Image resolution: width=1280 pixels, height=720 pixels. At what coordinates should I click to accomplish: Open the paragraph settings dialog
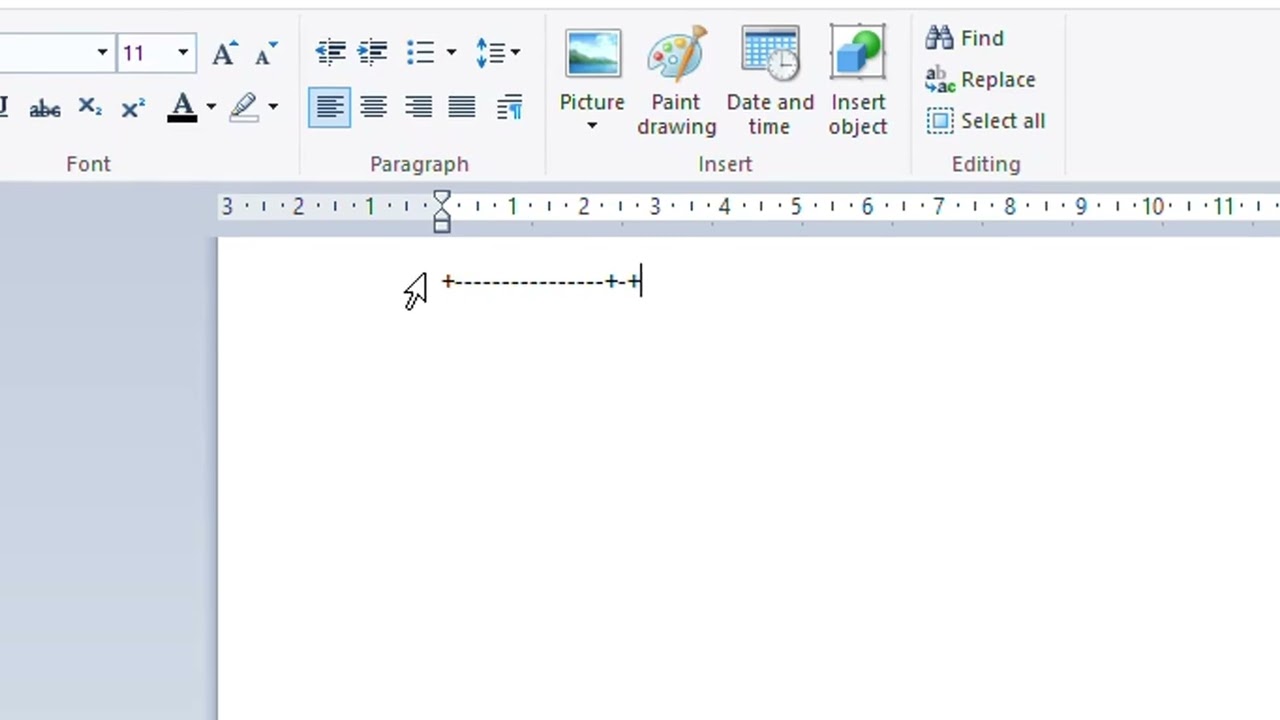tap(509, 107)
